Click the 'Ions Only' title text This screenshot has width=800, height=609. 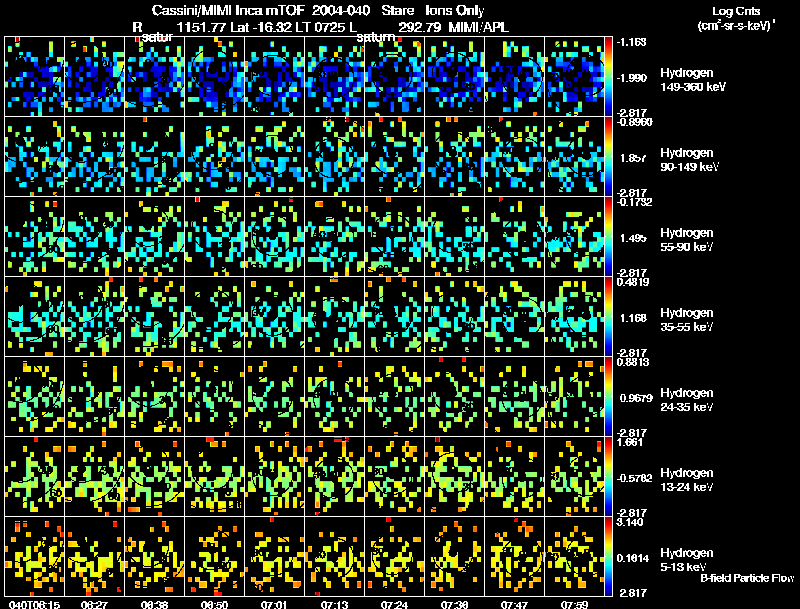[455, 10]
